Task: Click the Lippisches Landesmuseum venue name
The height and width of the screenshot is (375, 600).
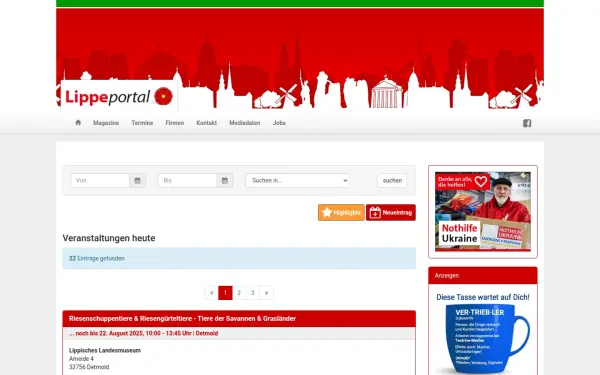Action: click(105, 350)
